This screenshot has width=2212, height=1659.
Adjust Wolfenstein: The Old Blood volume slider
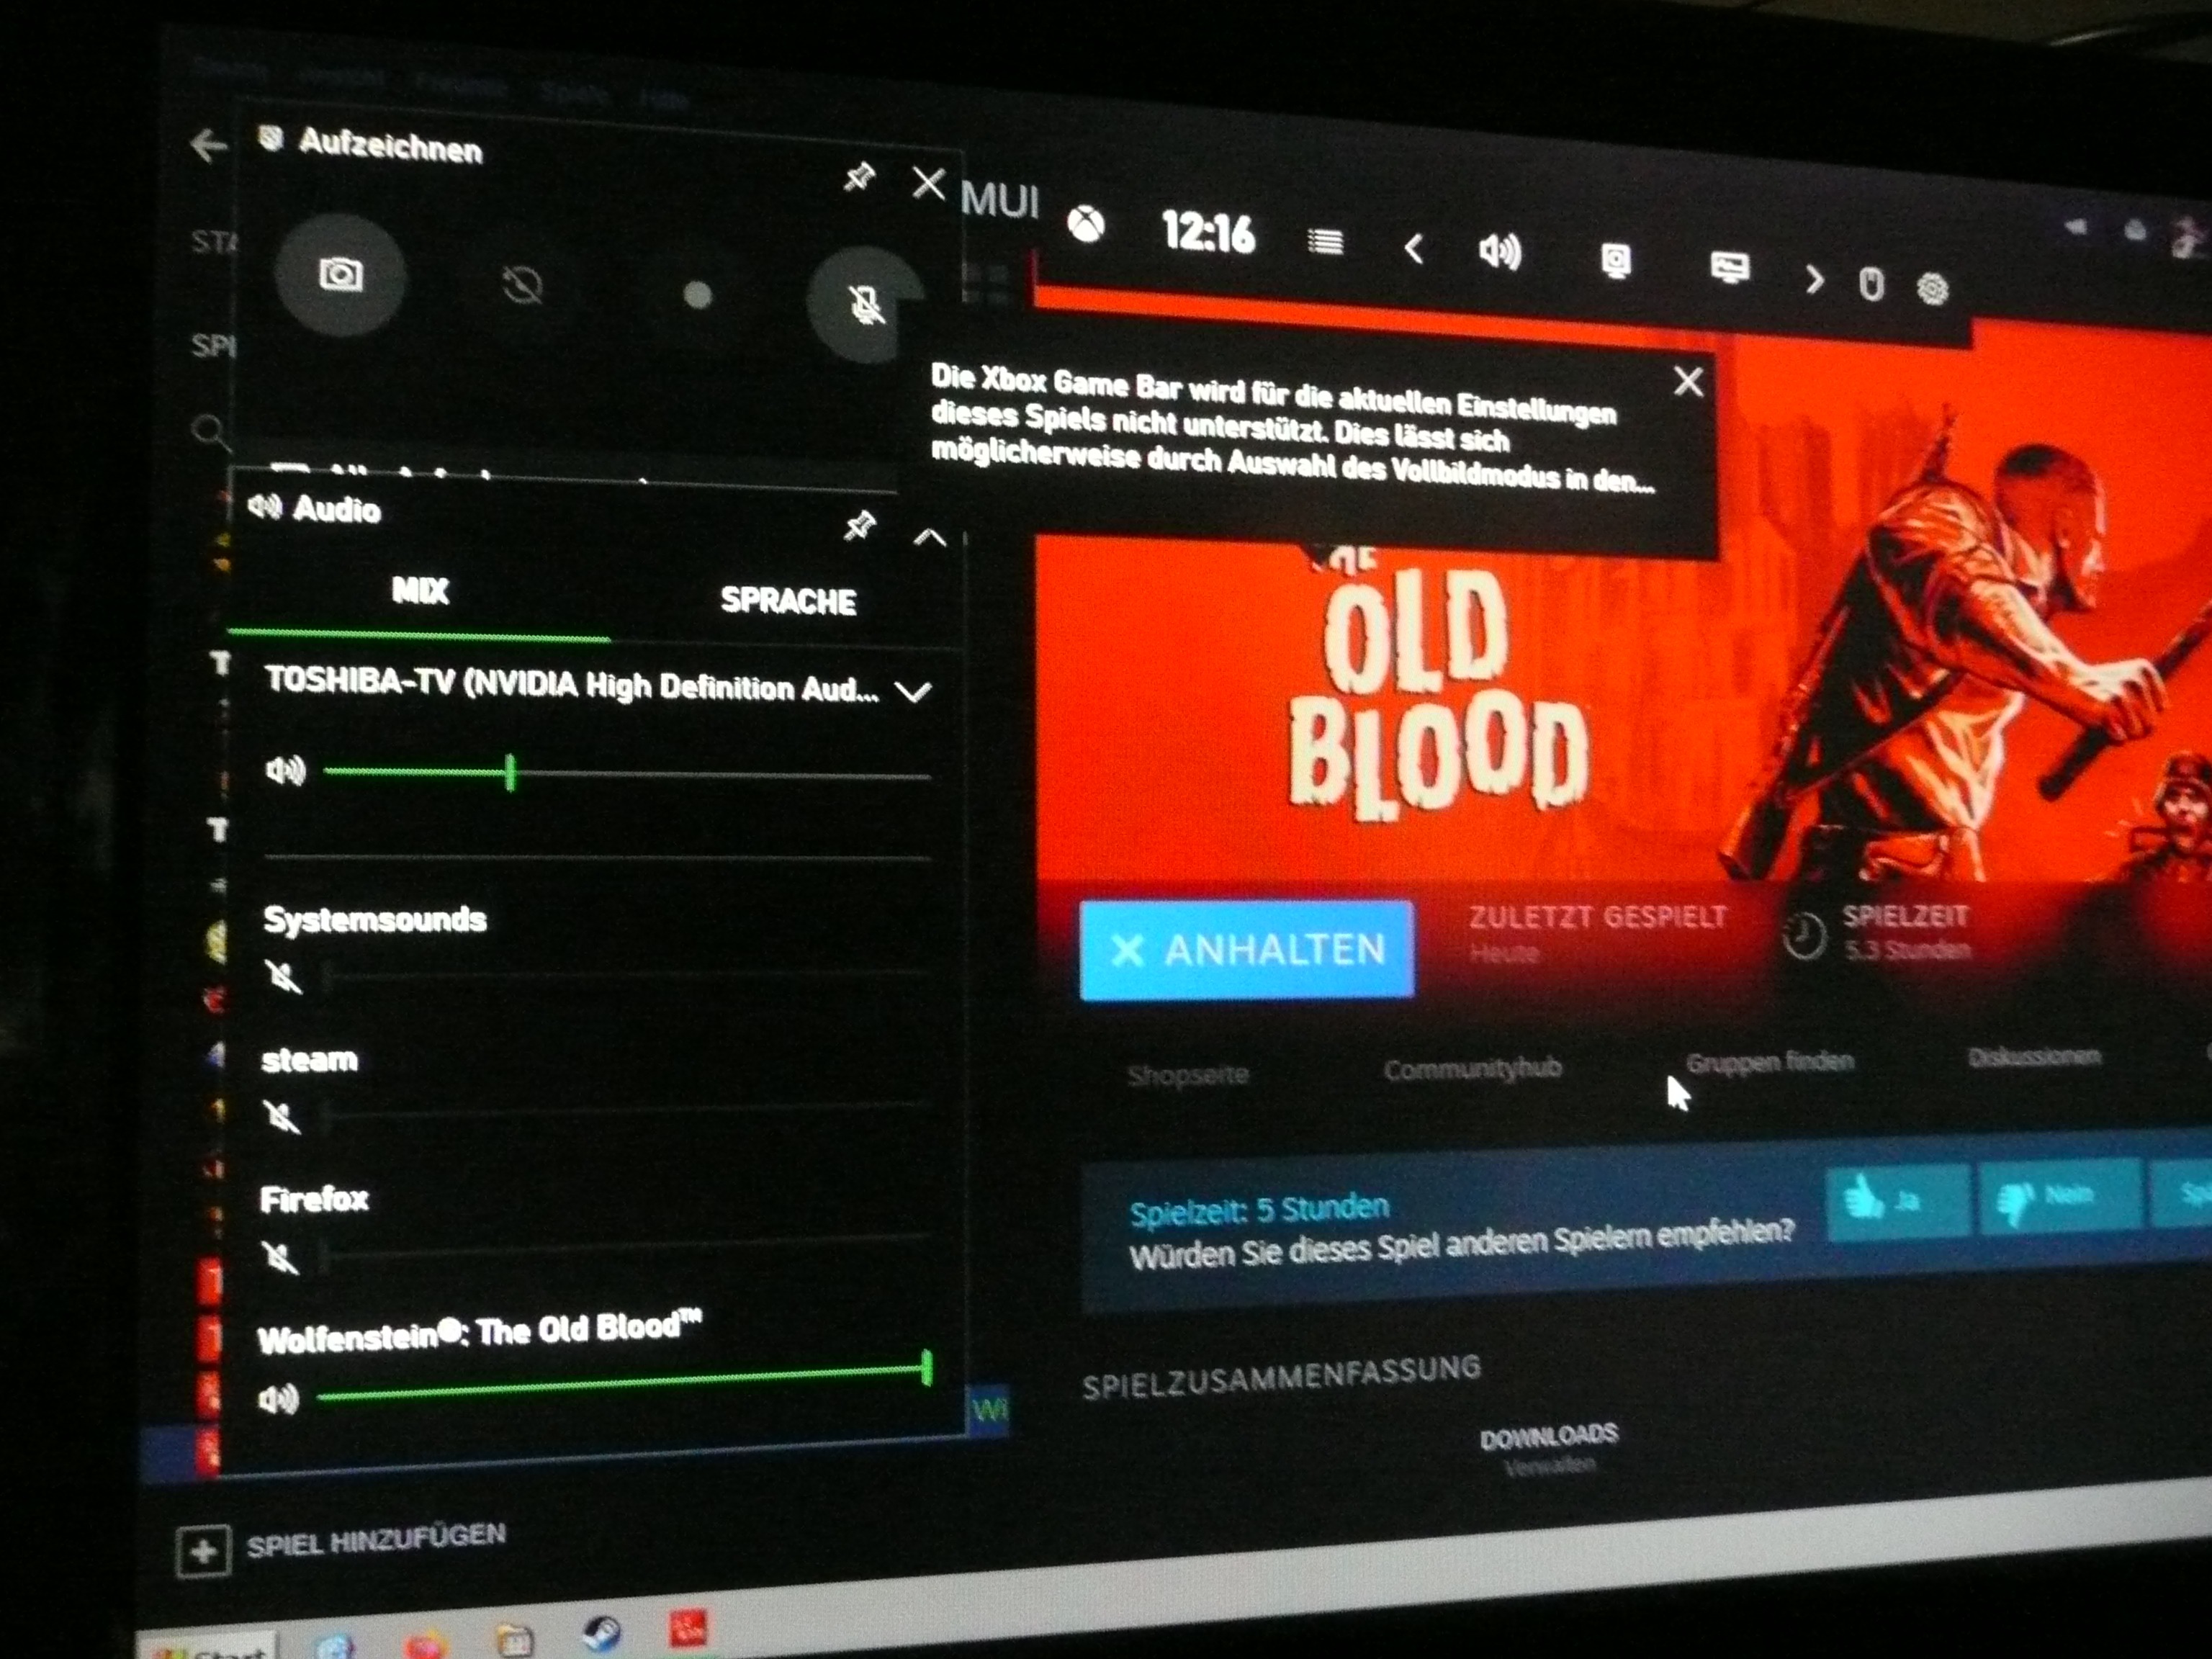click(624, 1381)
